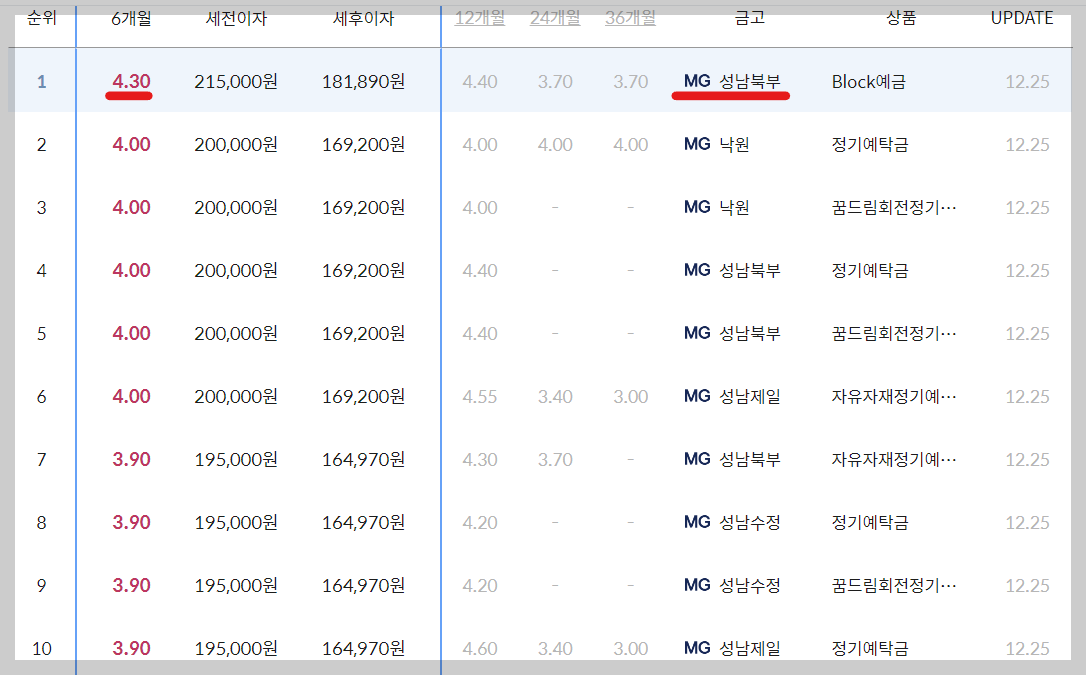1086x675 pixels.
Task: Click the MG icon for 낙원 in rank 2
Action: point(696,145)
